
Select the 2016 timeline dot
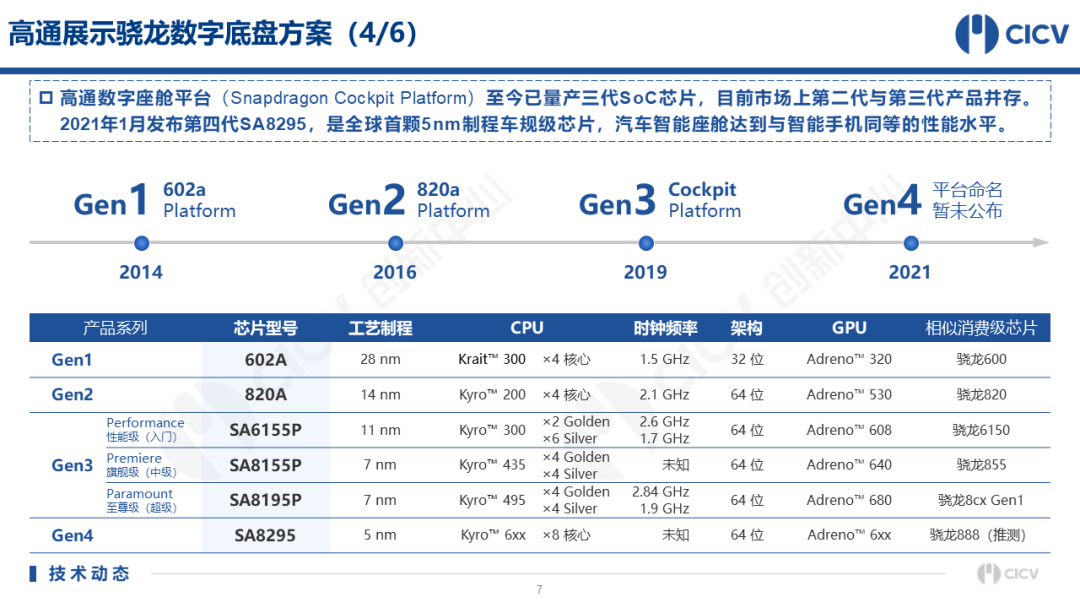395,243
